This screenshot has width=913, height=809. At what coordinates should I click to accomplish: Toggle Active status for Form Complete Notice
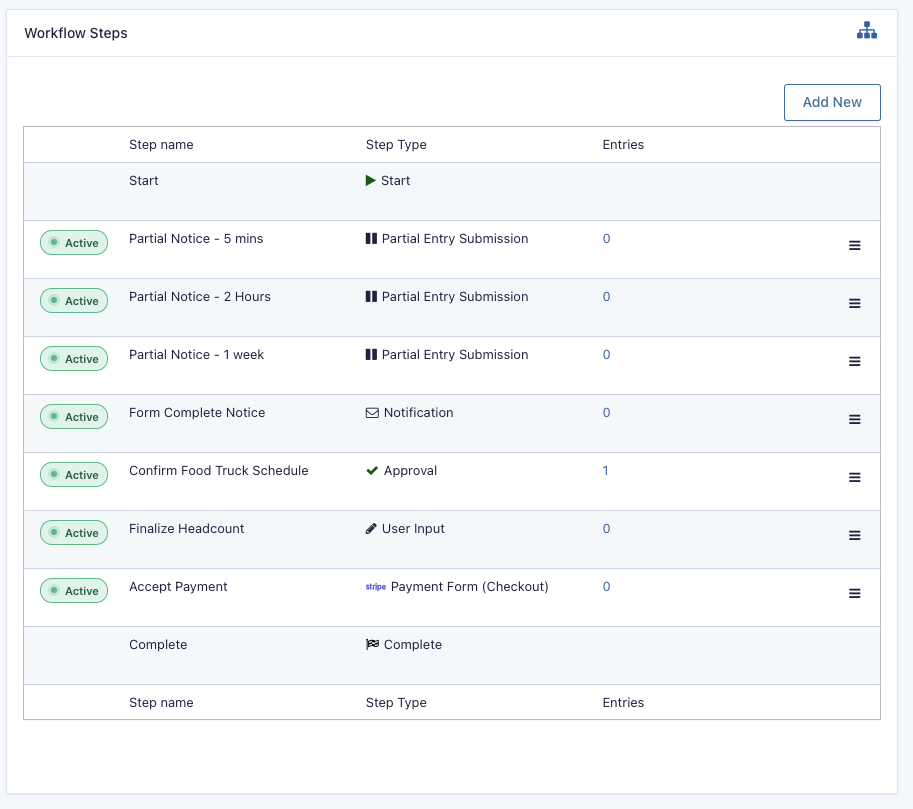point(74,417)
